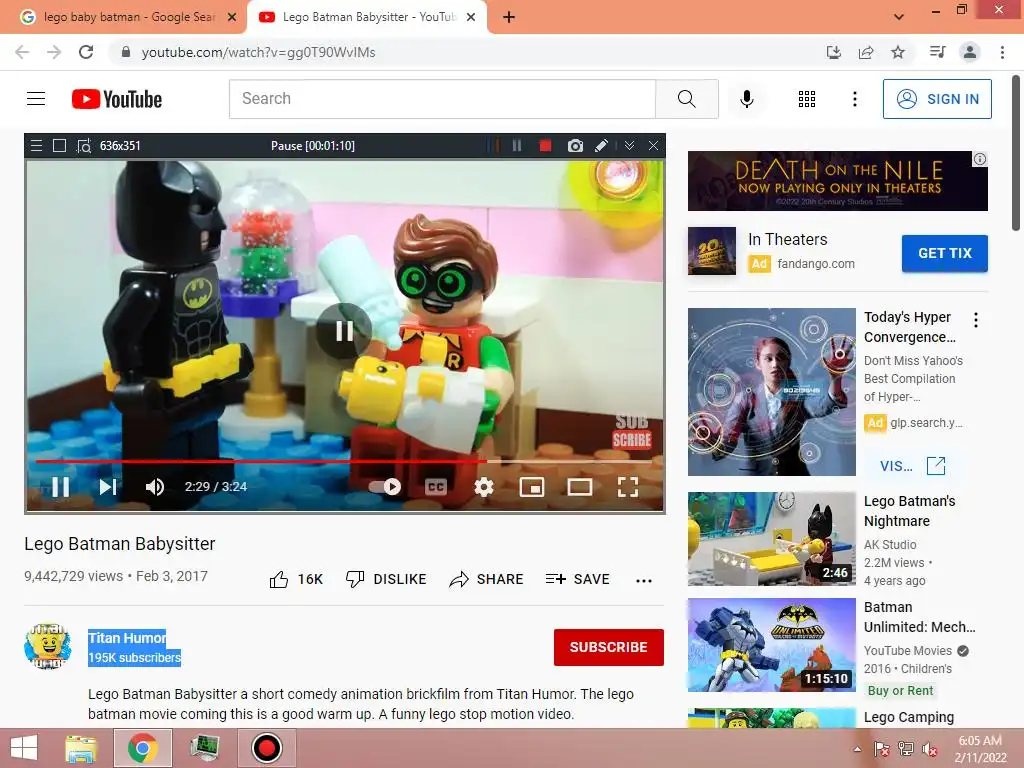Open YouTube settings three-dot menu
1024x768 pixels.
pos(854,99)
